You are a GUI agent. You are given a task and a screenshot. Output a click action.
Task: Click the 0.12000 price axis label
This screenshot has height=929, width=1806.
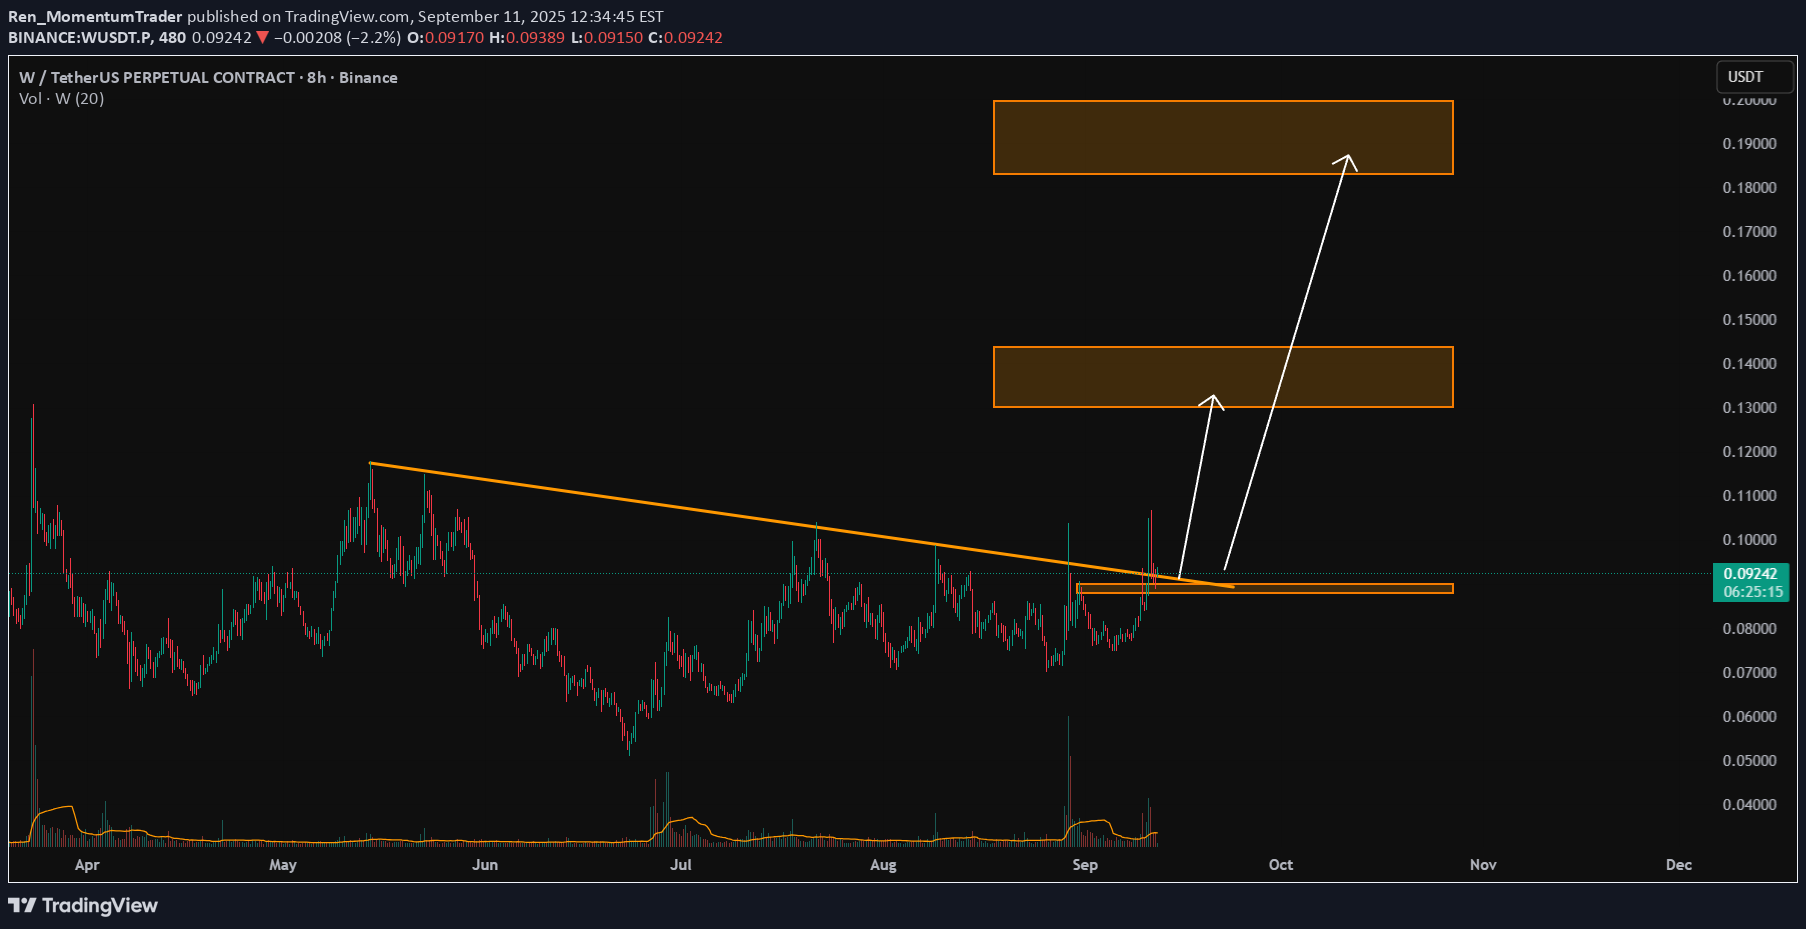coord(1750,452)
